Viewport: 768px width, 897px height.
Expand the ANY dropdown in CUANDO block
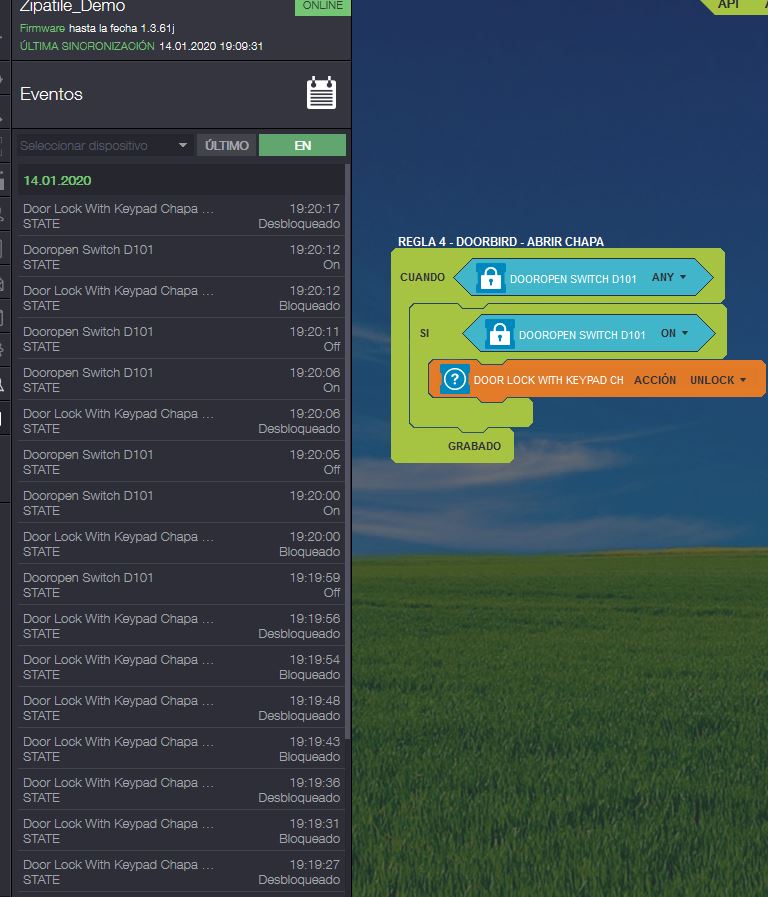coord(669,278)
